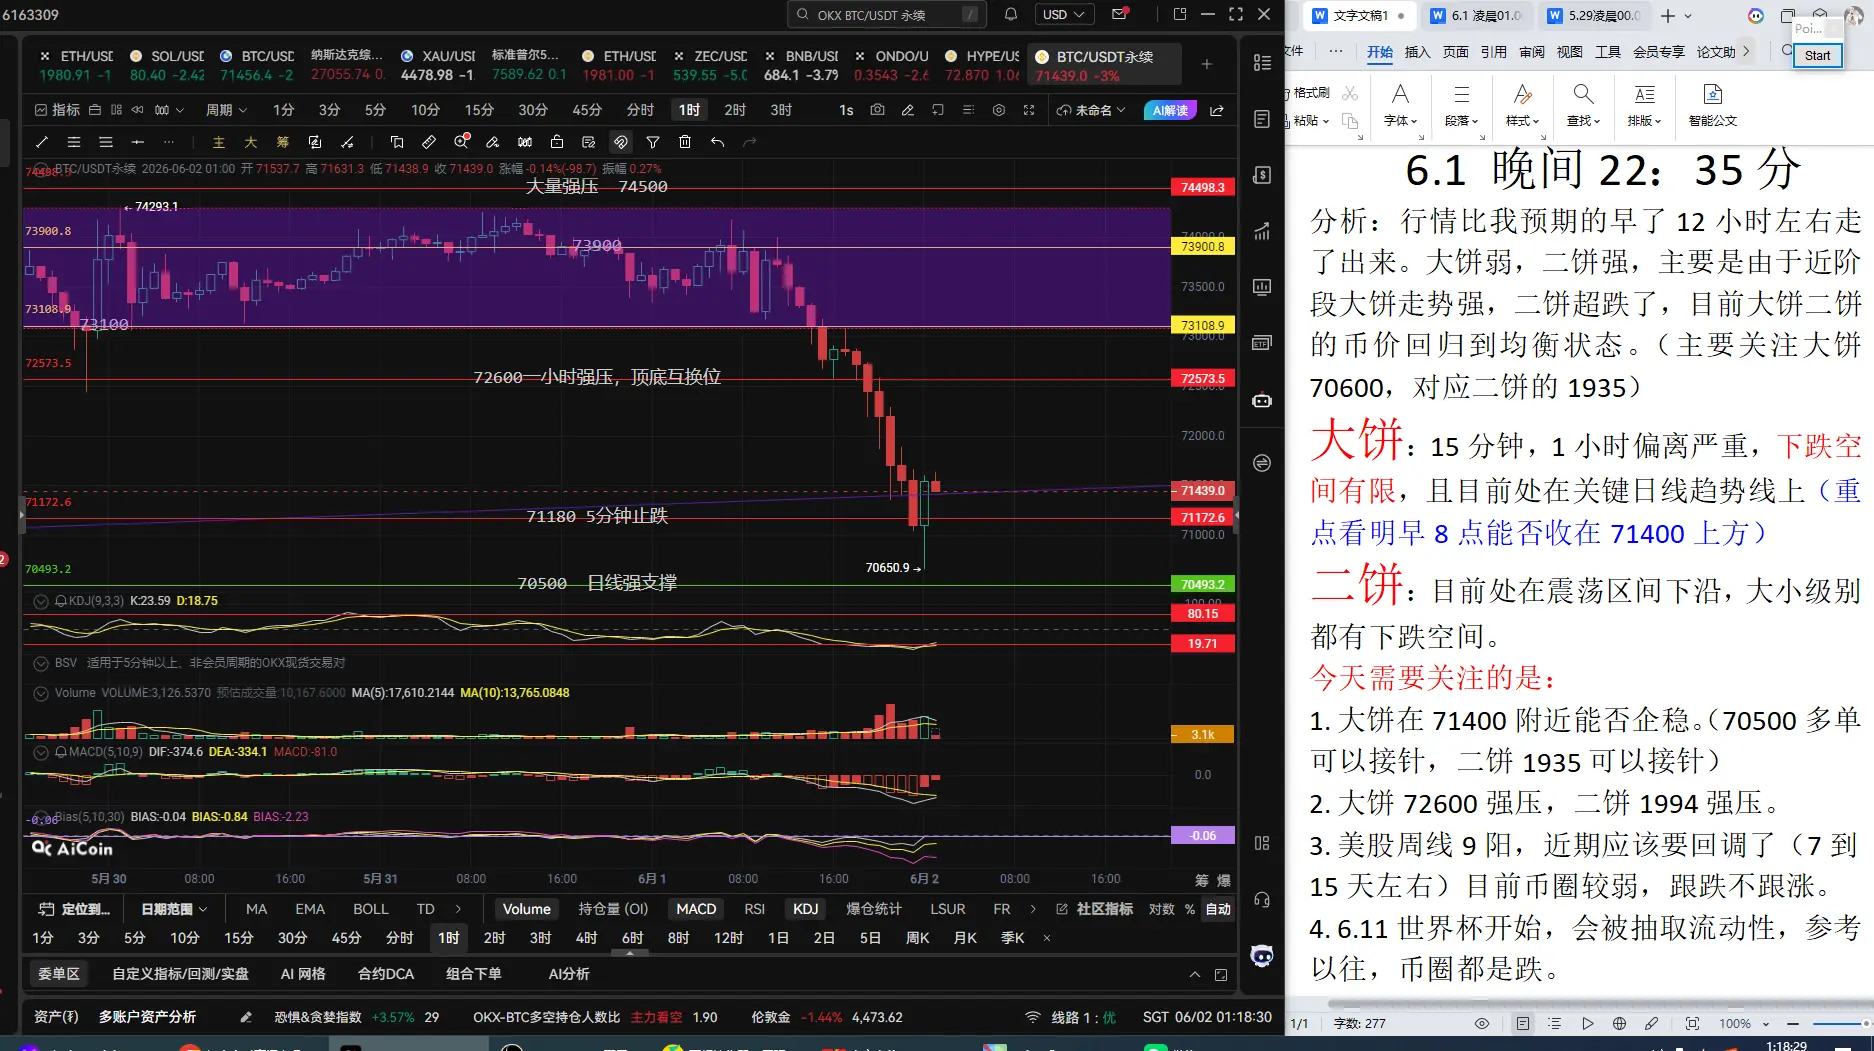Toggle the MACD indicator chip
The image size is (1874, 1051).
pos(696,909)
